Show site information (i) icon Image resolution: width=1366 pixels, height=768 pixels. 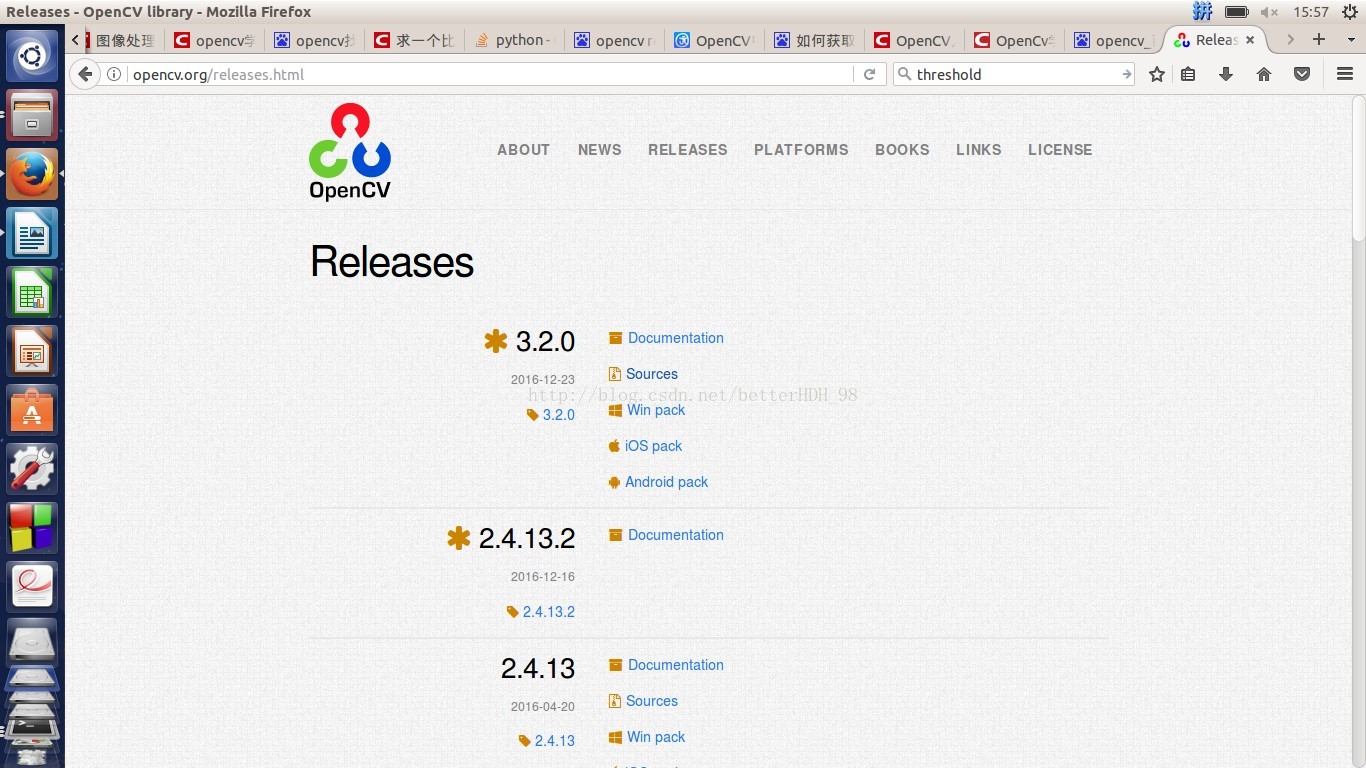[115, 74]
